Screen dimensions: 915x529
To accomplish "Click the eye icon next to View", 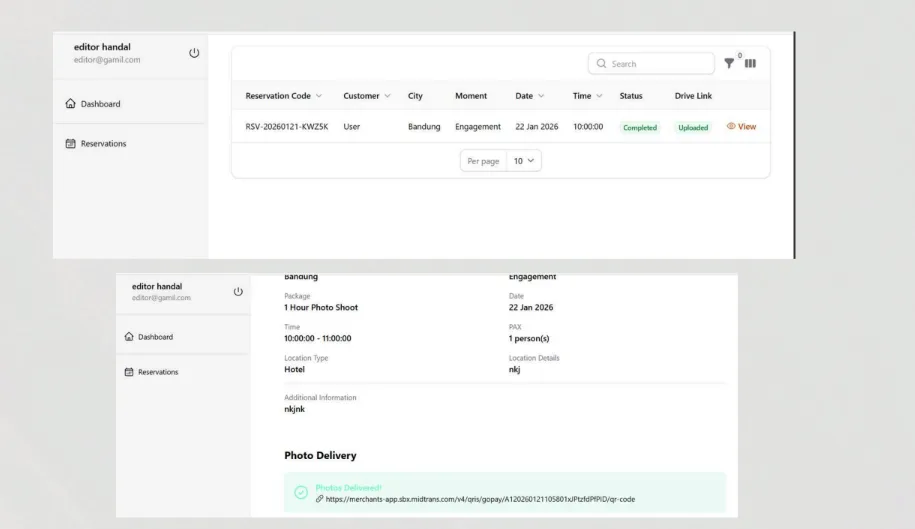I will tap(731, 126).
